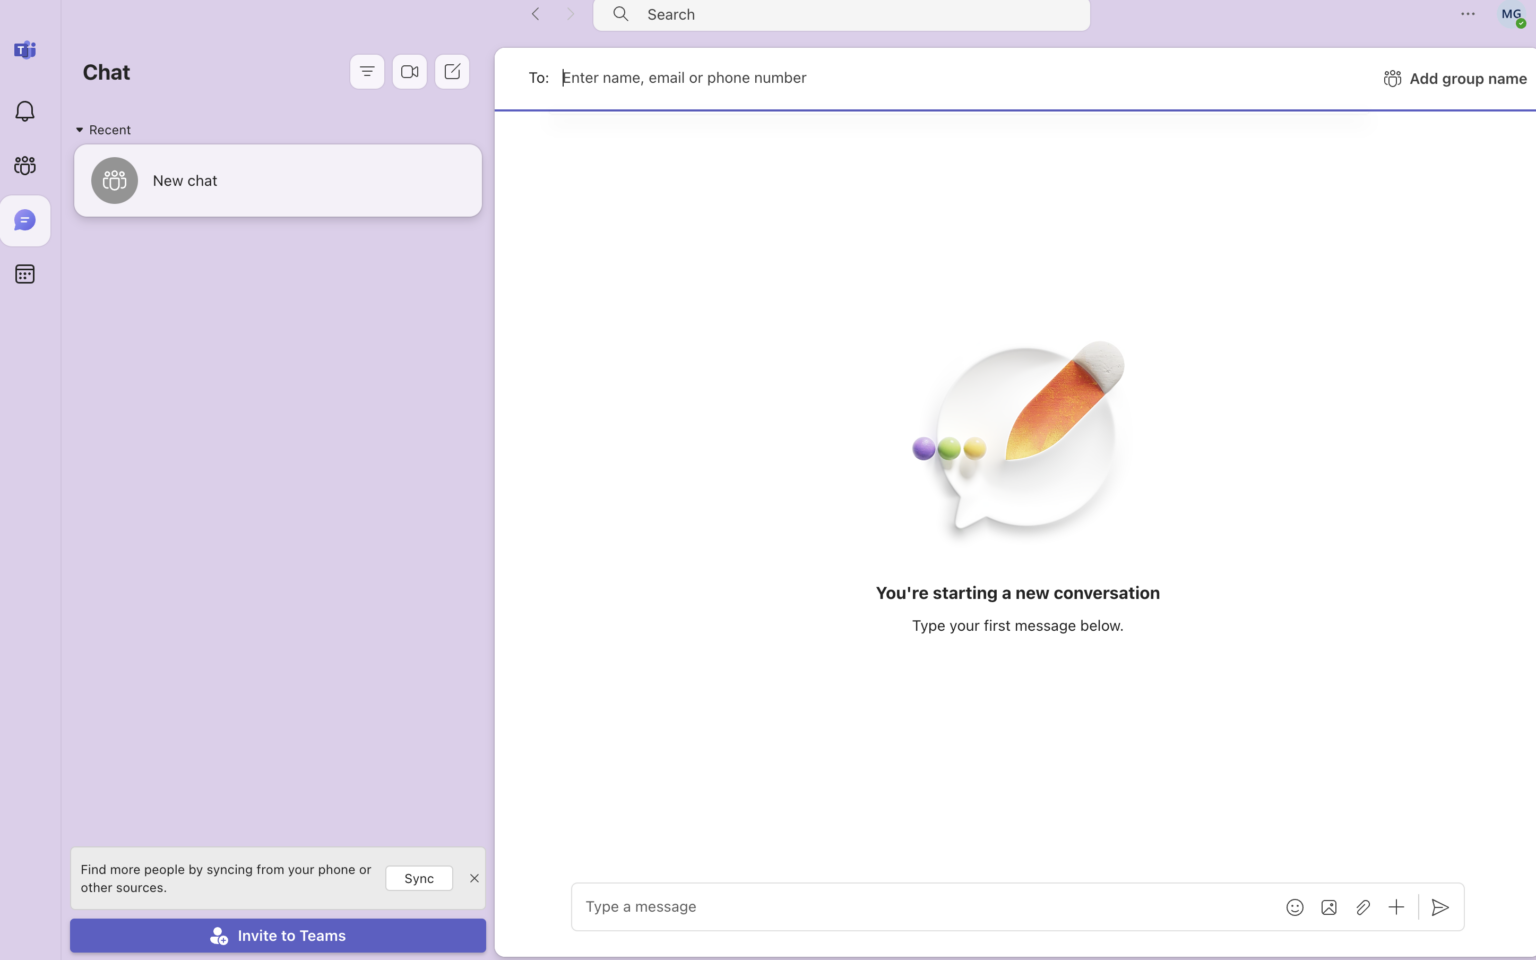
Task: Send the message
Action: coord(1440,907)
